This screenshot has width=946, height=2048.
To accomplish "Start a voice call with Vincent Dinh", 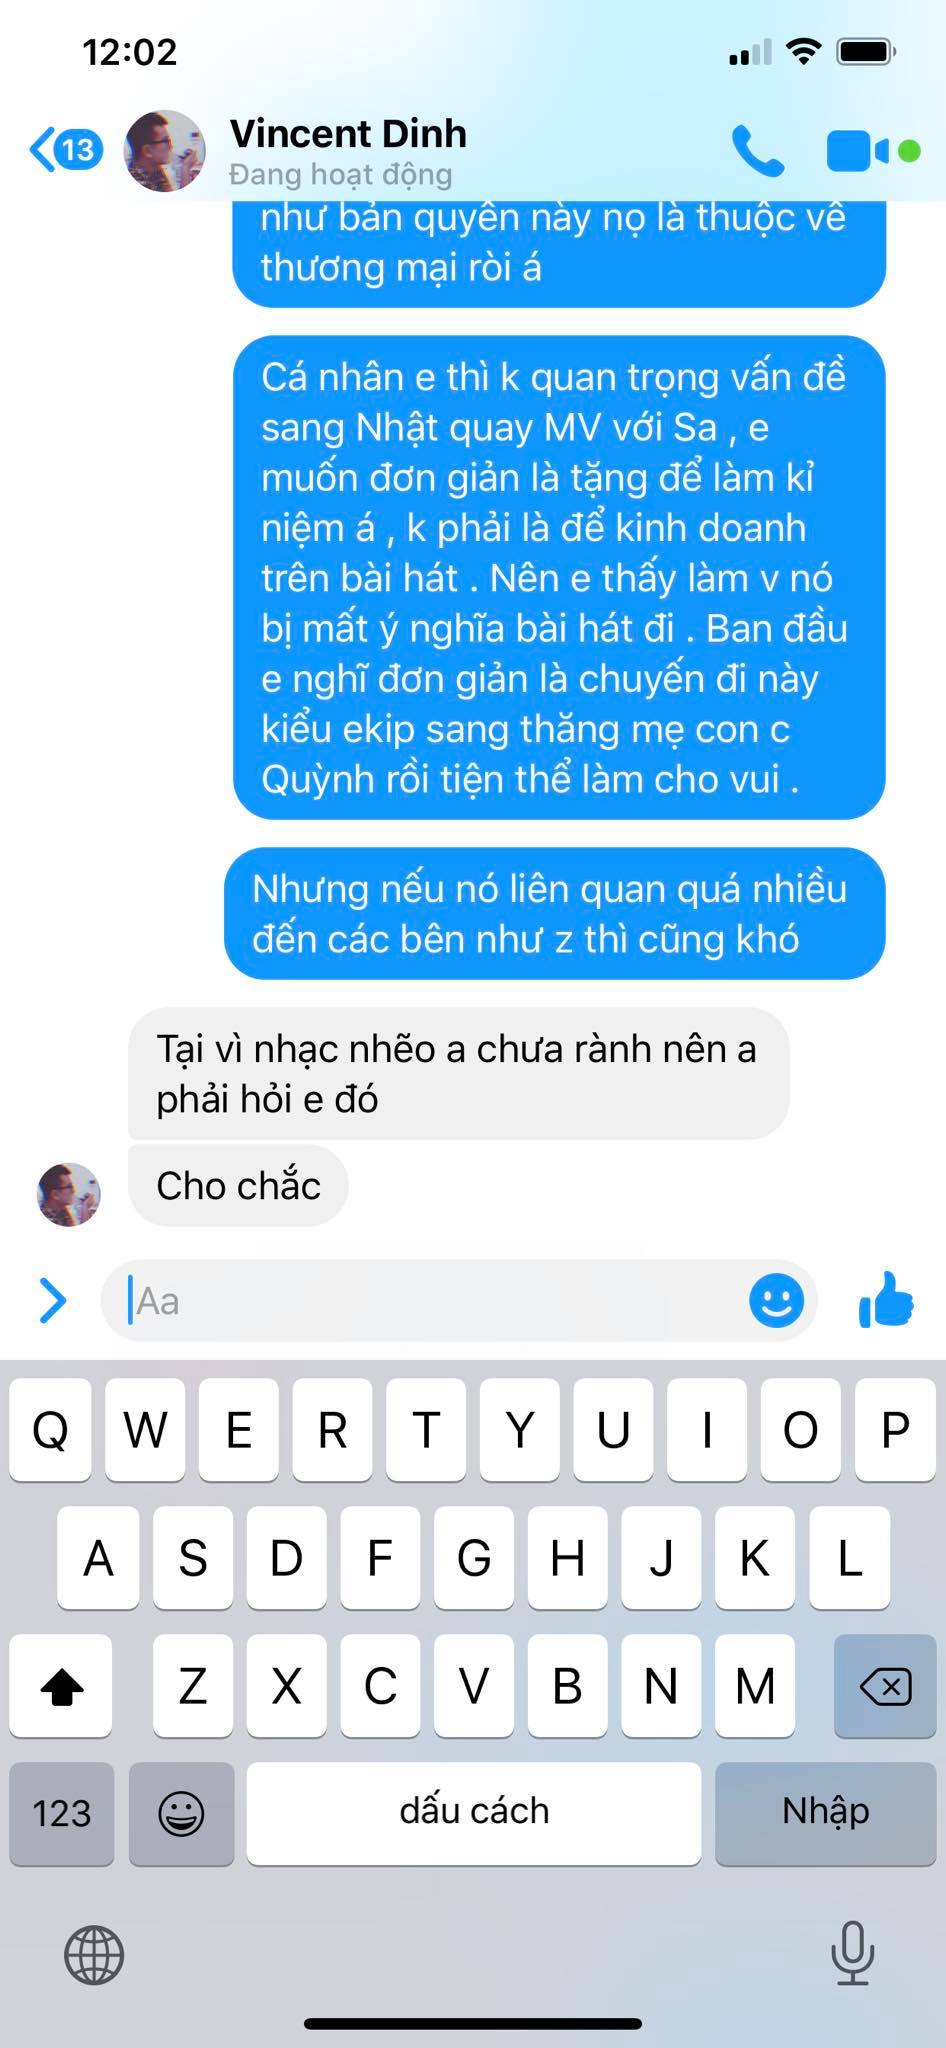I will 758,151.
